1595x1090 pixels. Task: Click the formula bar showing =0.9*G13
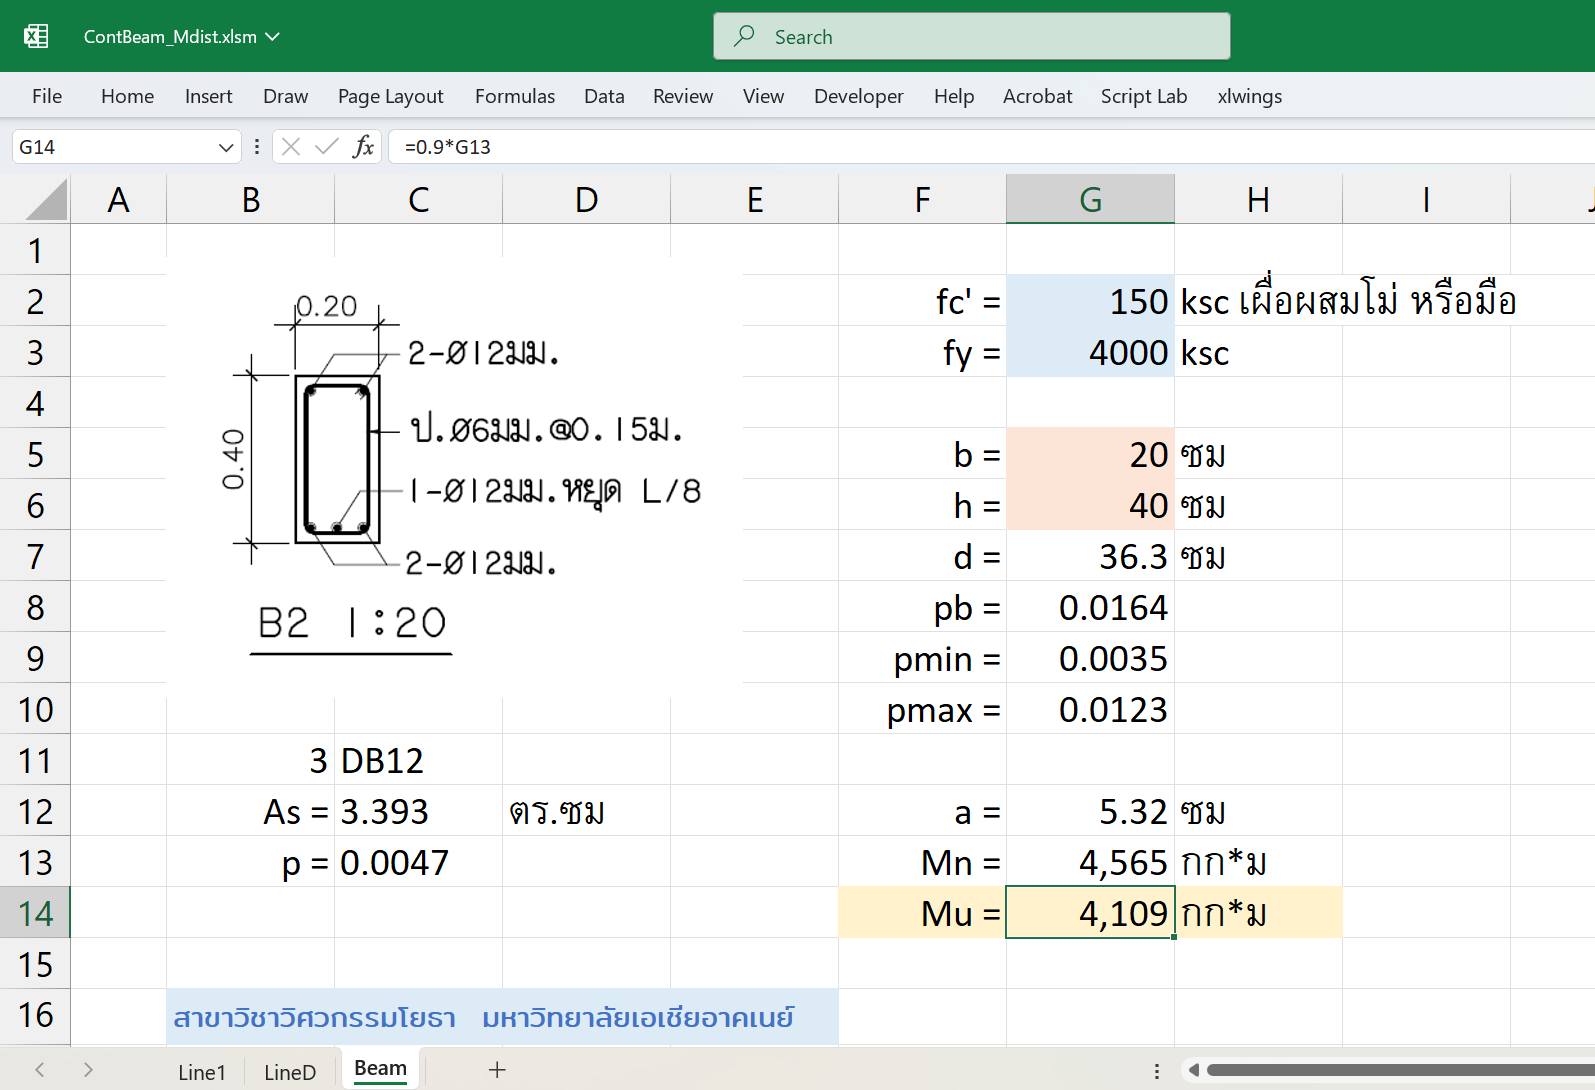pos(990,147)
